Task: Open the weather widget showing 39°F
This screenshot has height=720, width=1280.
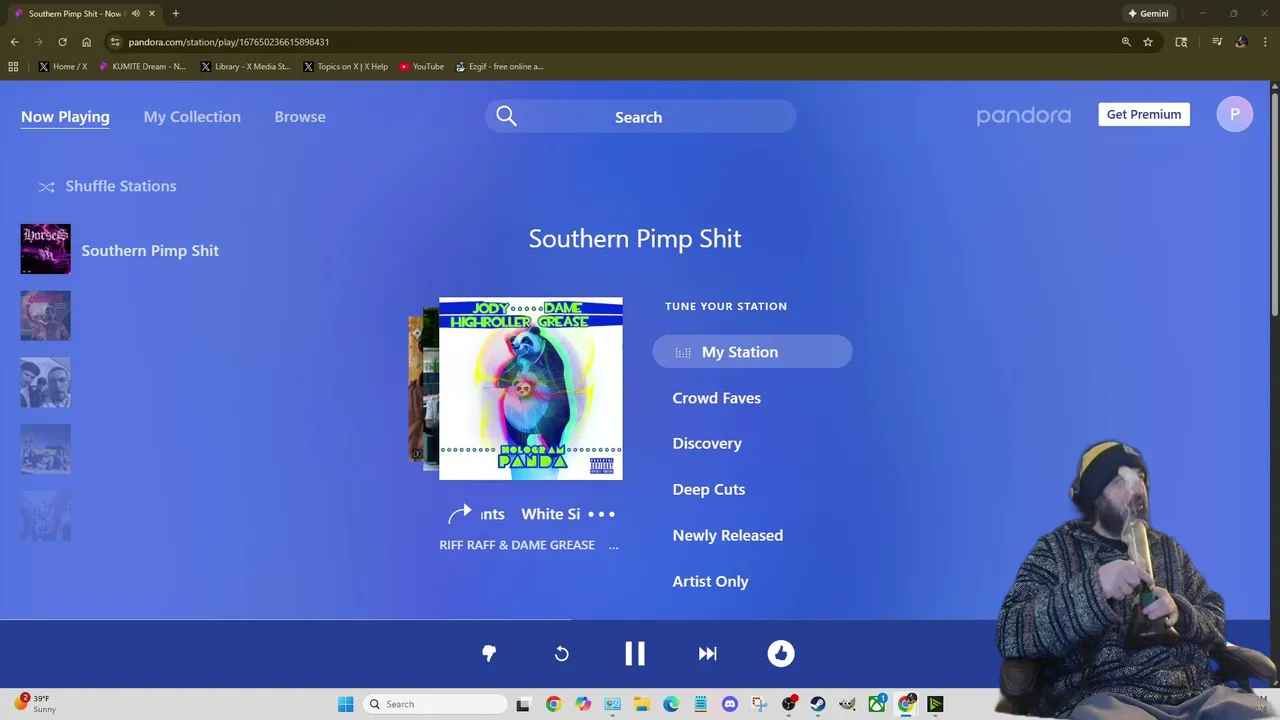Action: 35,704
